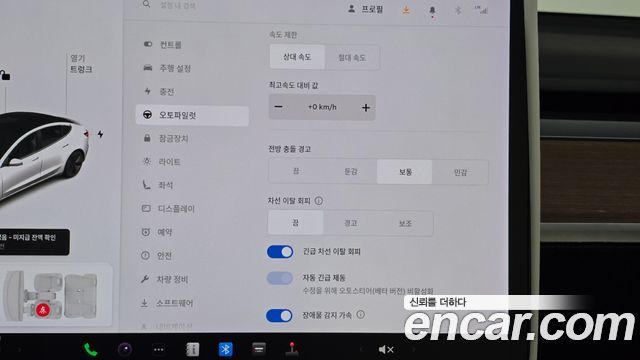Viewport: 640px width, 360px height.
Task: Increase speed offset with plus button
Action: tap(366, 108)
